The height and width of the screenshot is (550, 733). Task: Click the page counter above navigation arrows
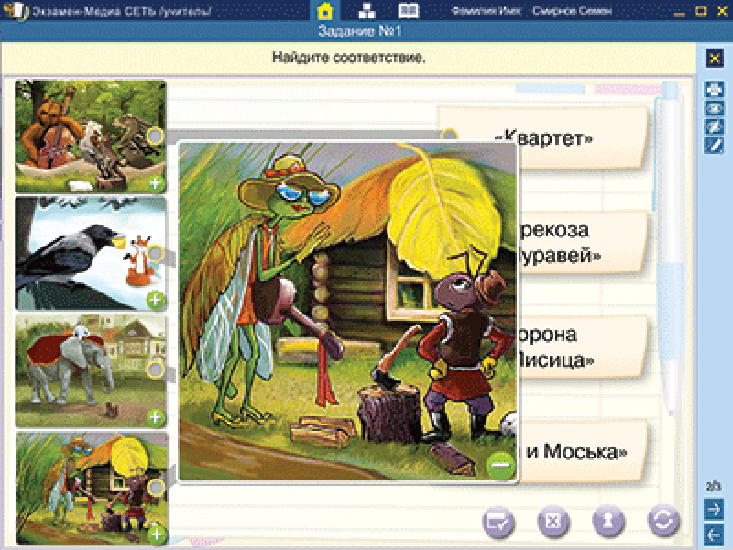(713, 487)
